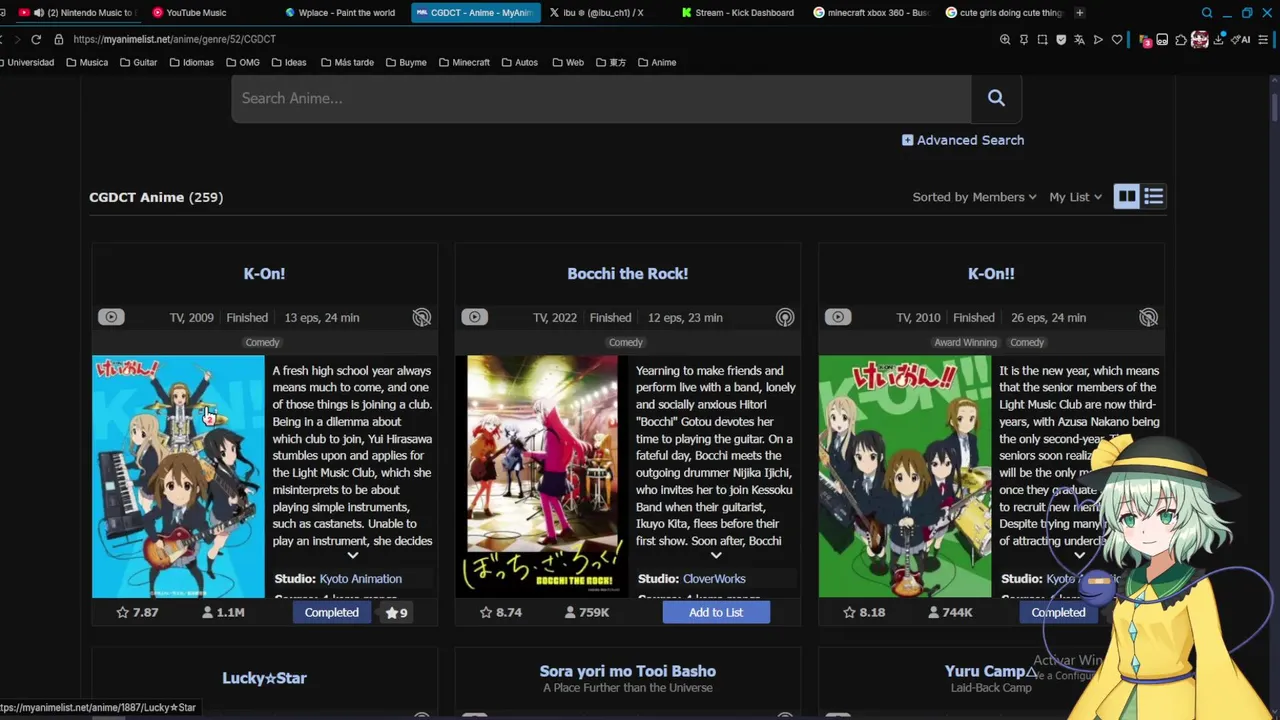Click the anime search magnifier button
Viewport: 1280px width, 720px height.
click(996, 98)
